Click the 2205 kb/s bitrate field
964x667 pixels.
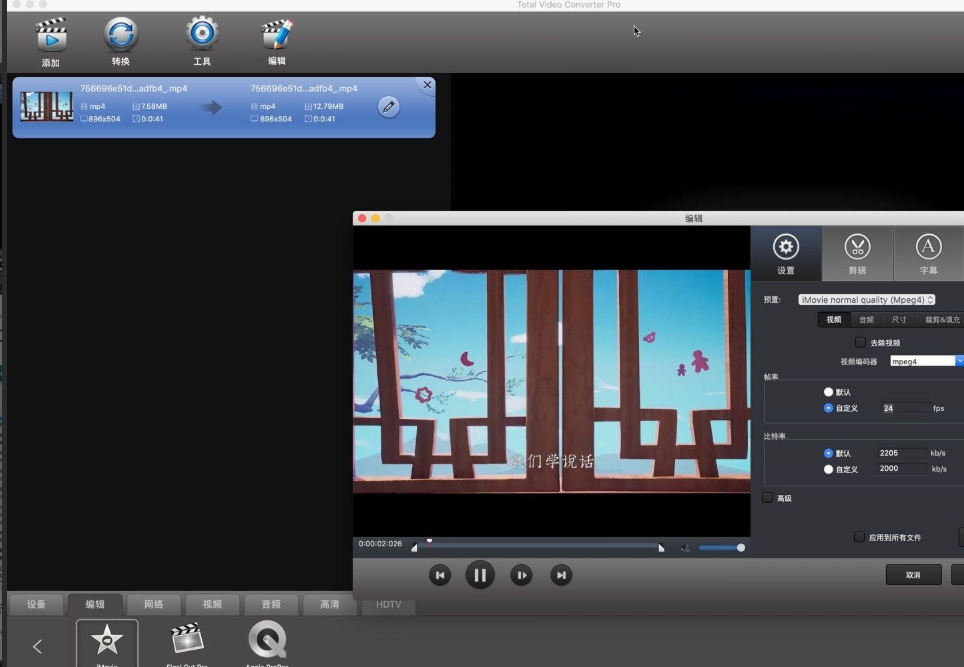902,453
